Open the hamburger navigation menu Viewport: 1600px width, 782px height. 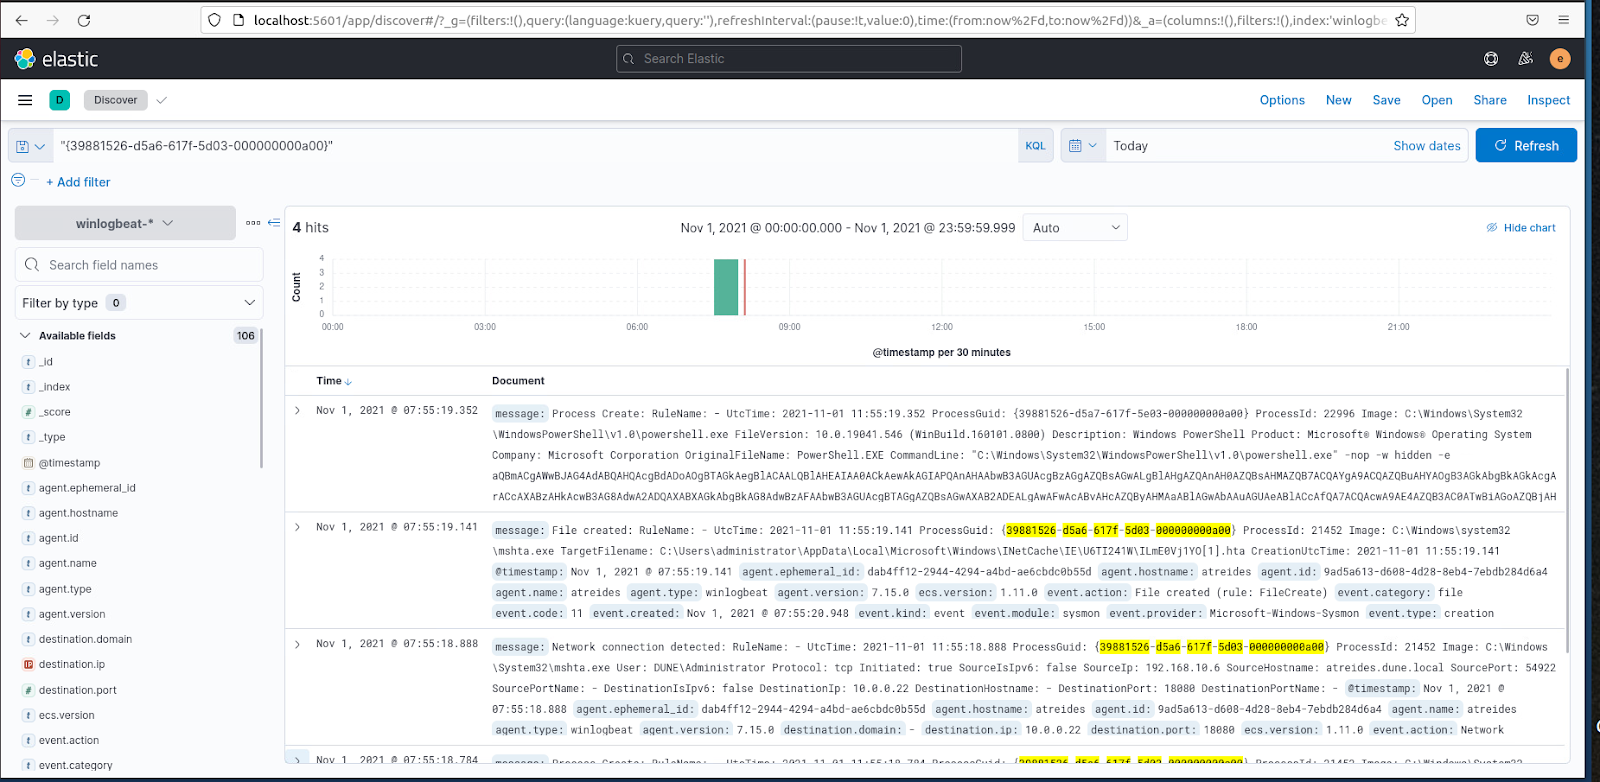coord(25,100)
